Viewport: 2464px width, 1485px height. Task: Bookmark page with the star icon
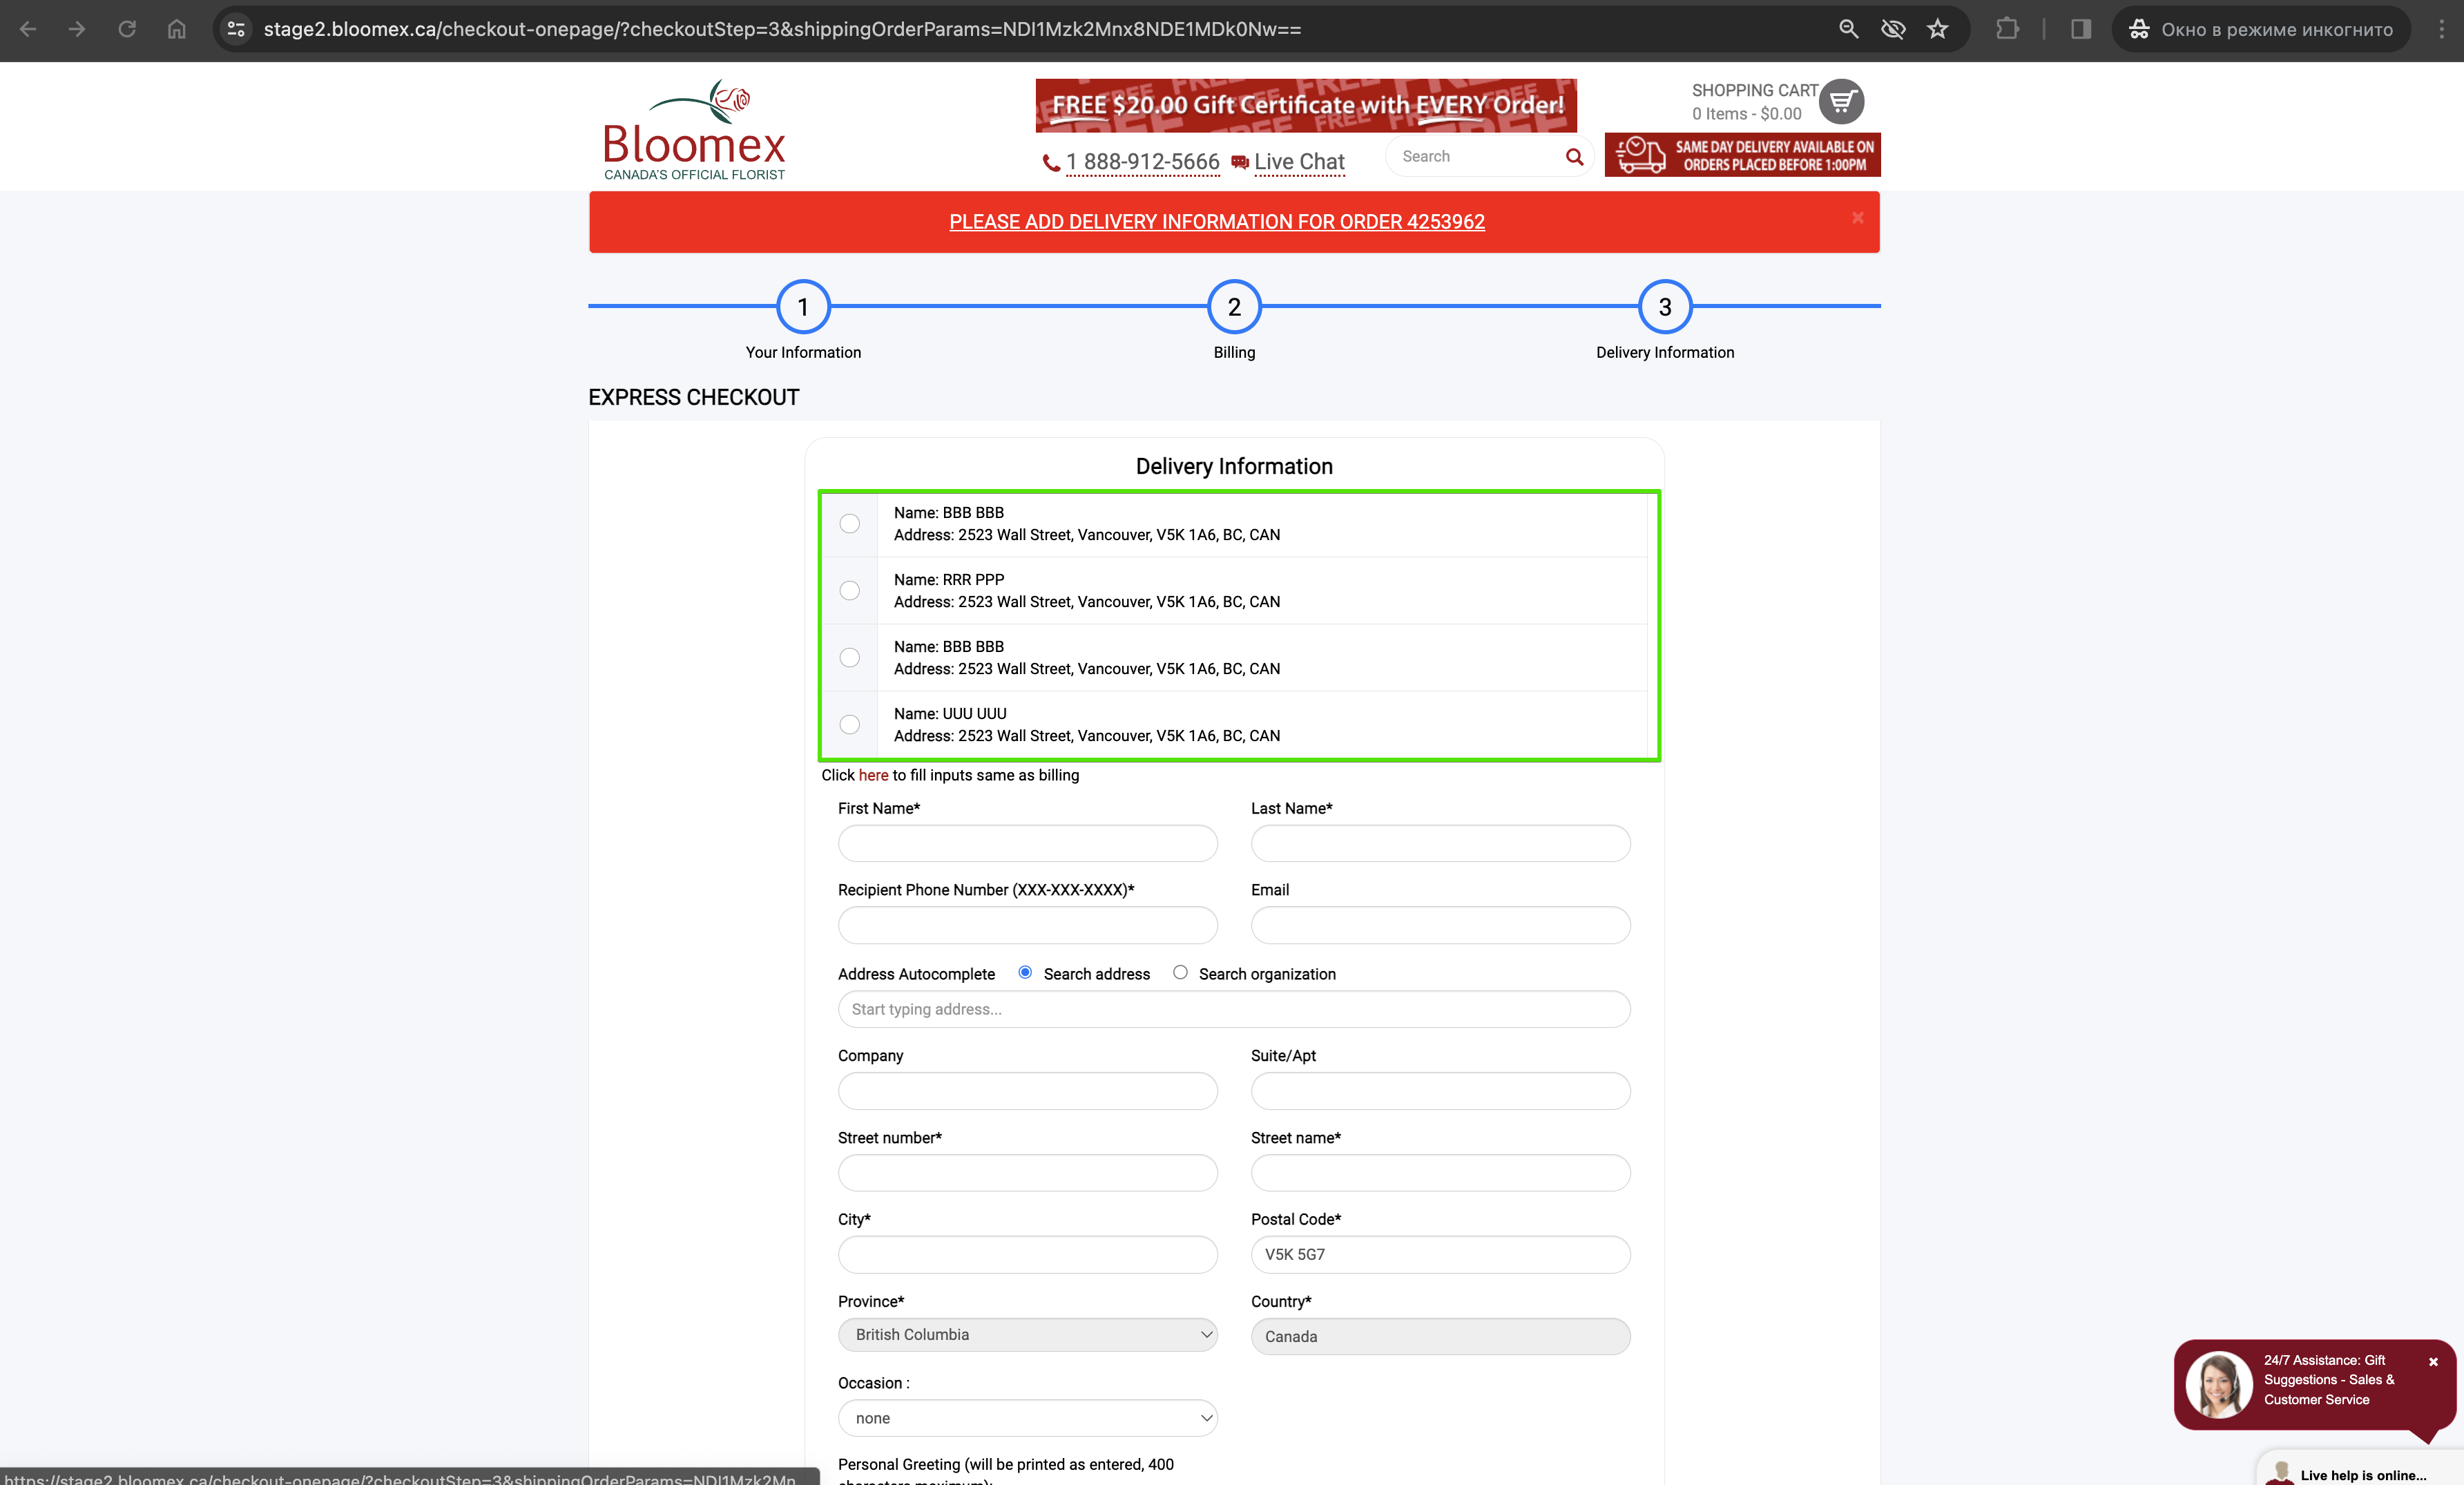1938,29
